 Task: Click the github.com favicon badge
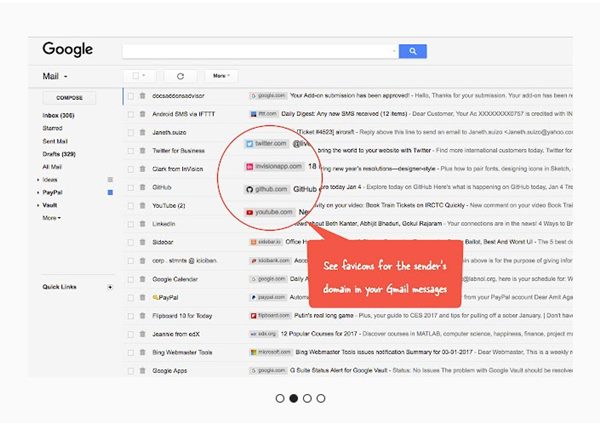(x=267, y=189)
